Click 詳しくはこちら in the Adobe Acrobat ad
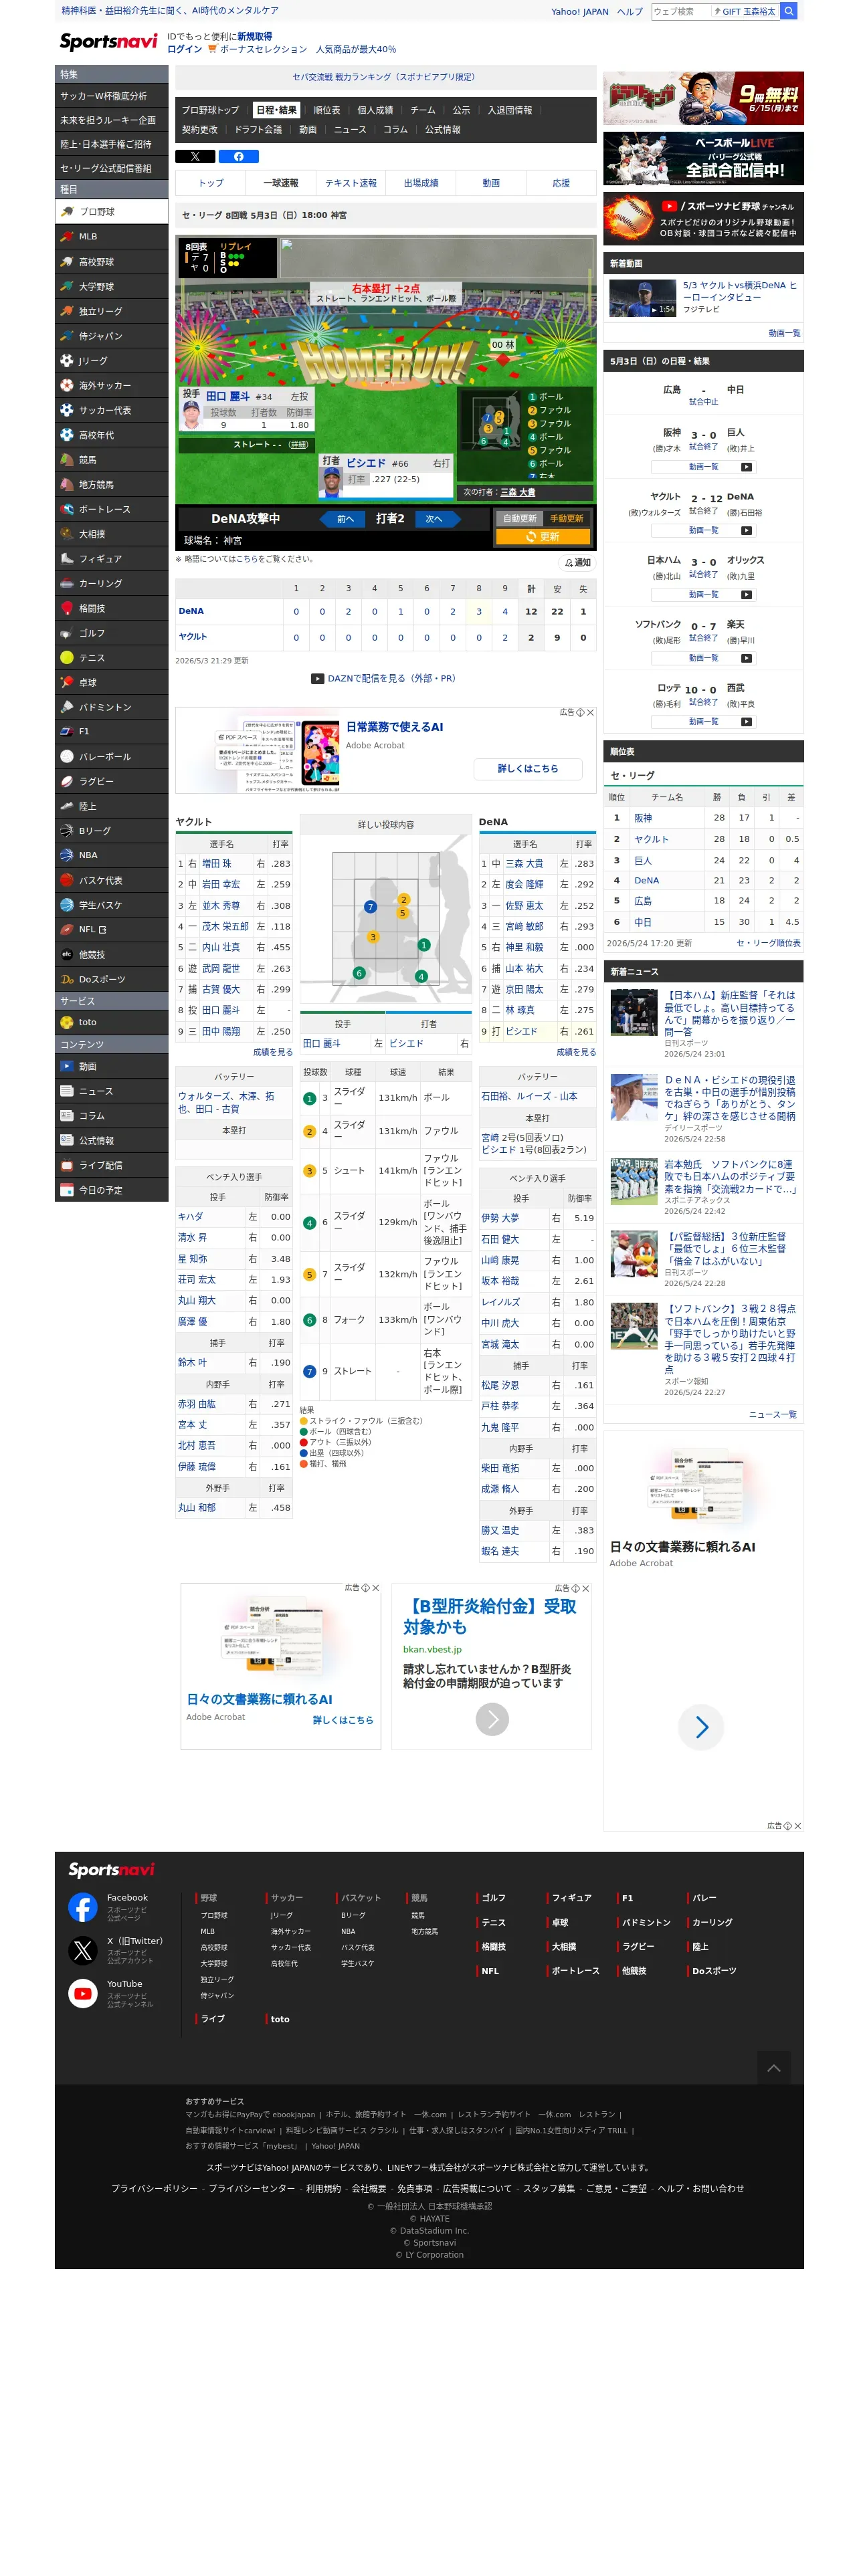The height and width of the screenshot is (2576, 859). (x=528, y=768)
